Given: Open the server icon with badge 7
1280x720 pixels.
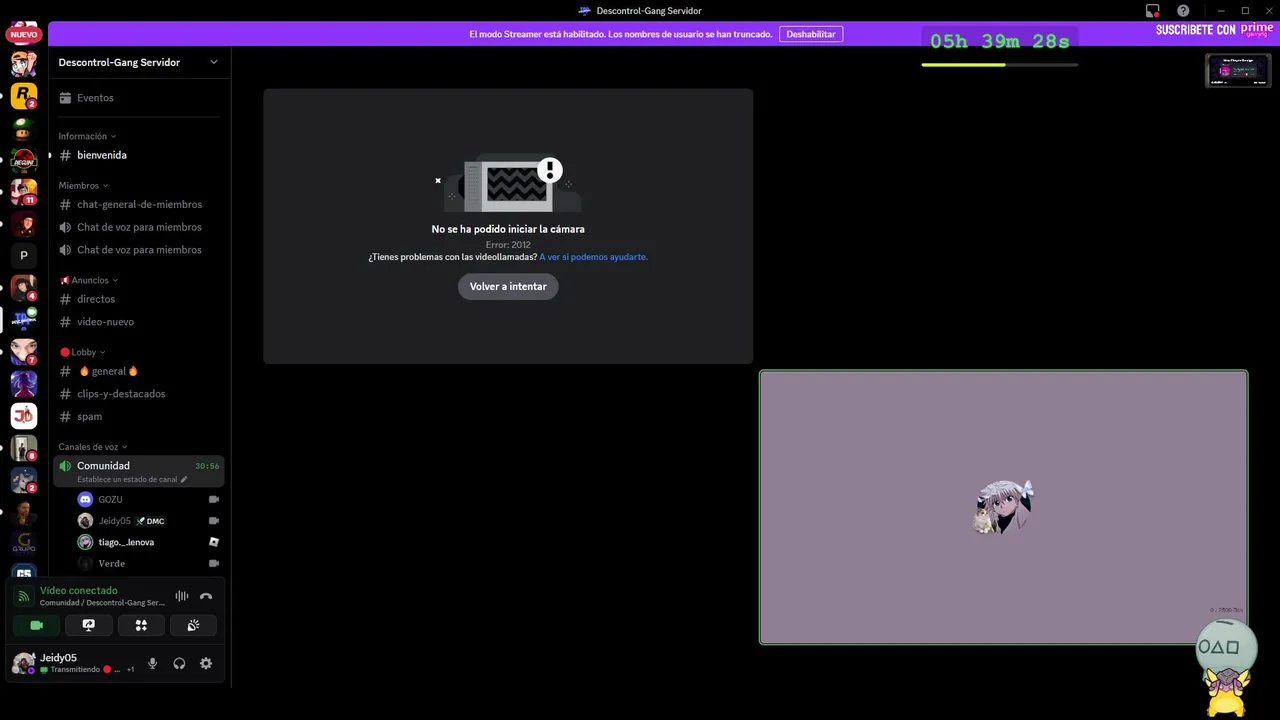Looking at the screenshot, I should click(24, 351).
